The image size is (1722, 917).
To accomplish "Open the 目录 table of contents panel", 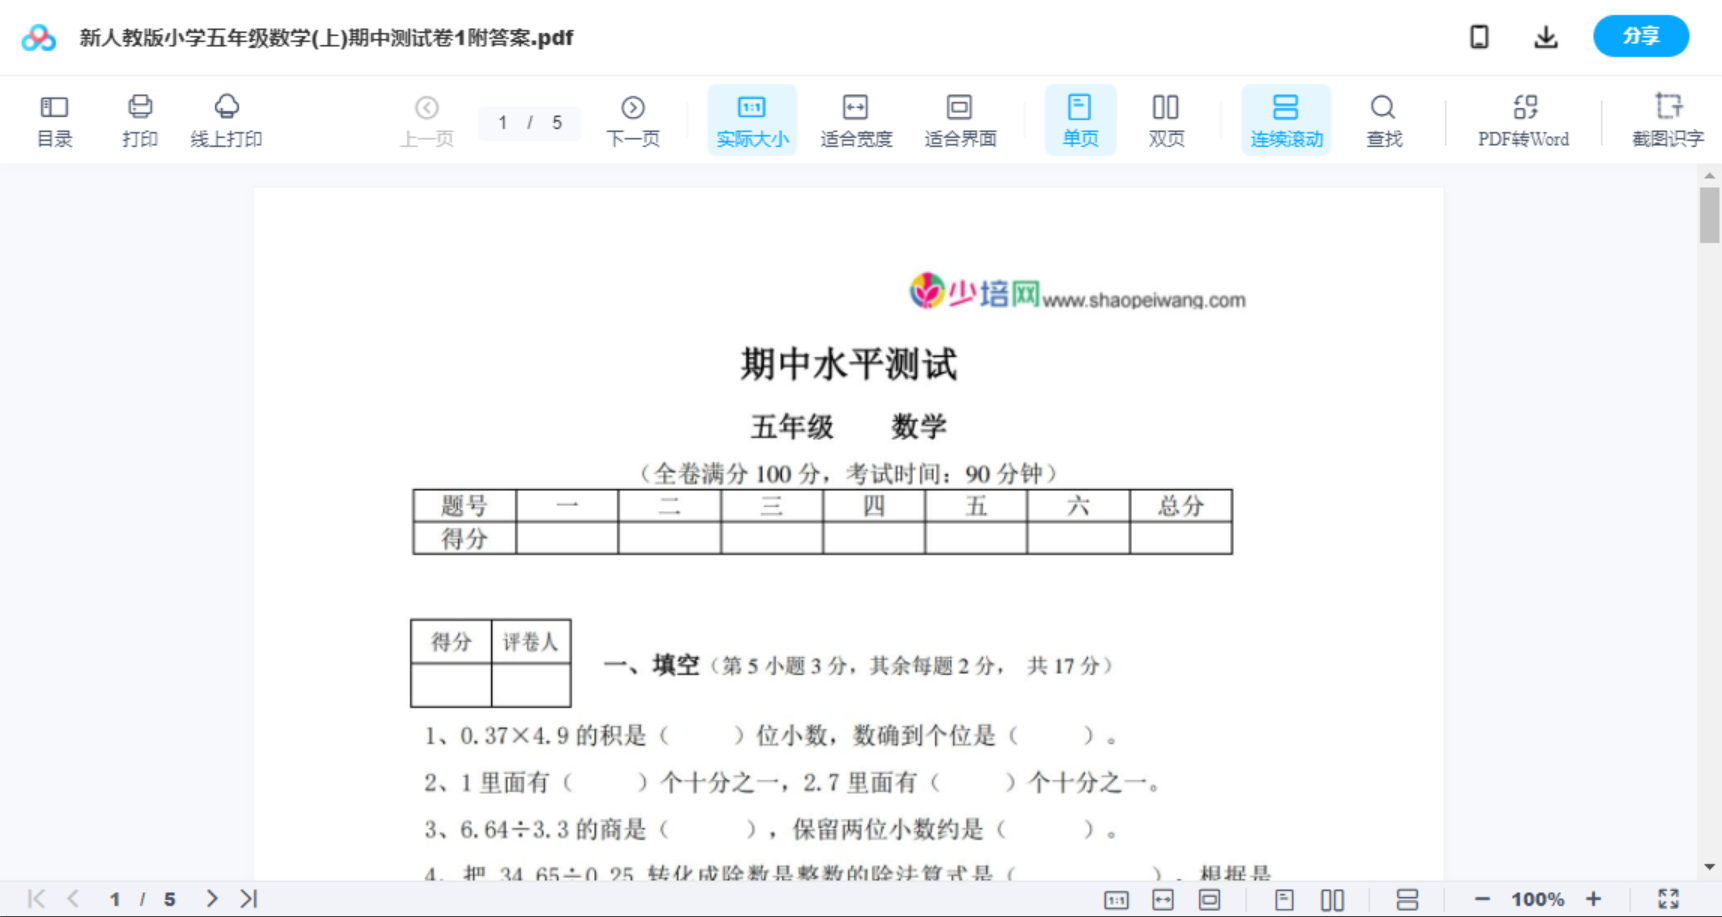I will (54, 119).
